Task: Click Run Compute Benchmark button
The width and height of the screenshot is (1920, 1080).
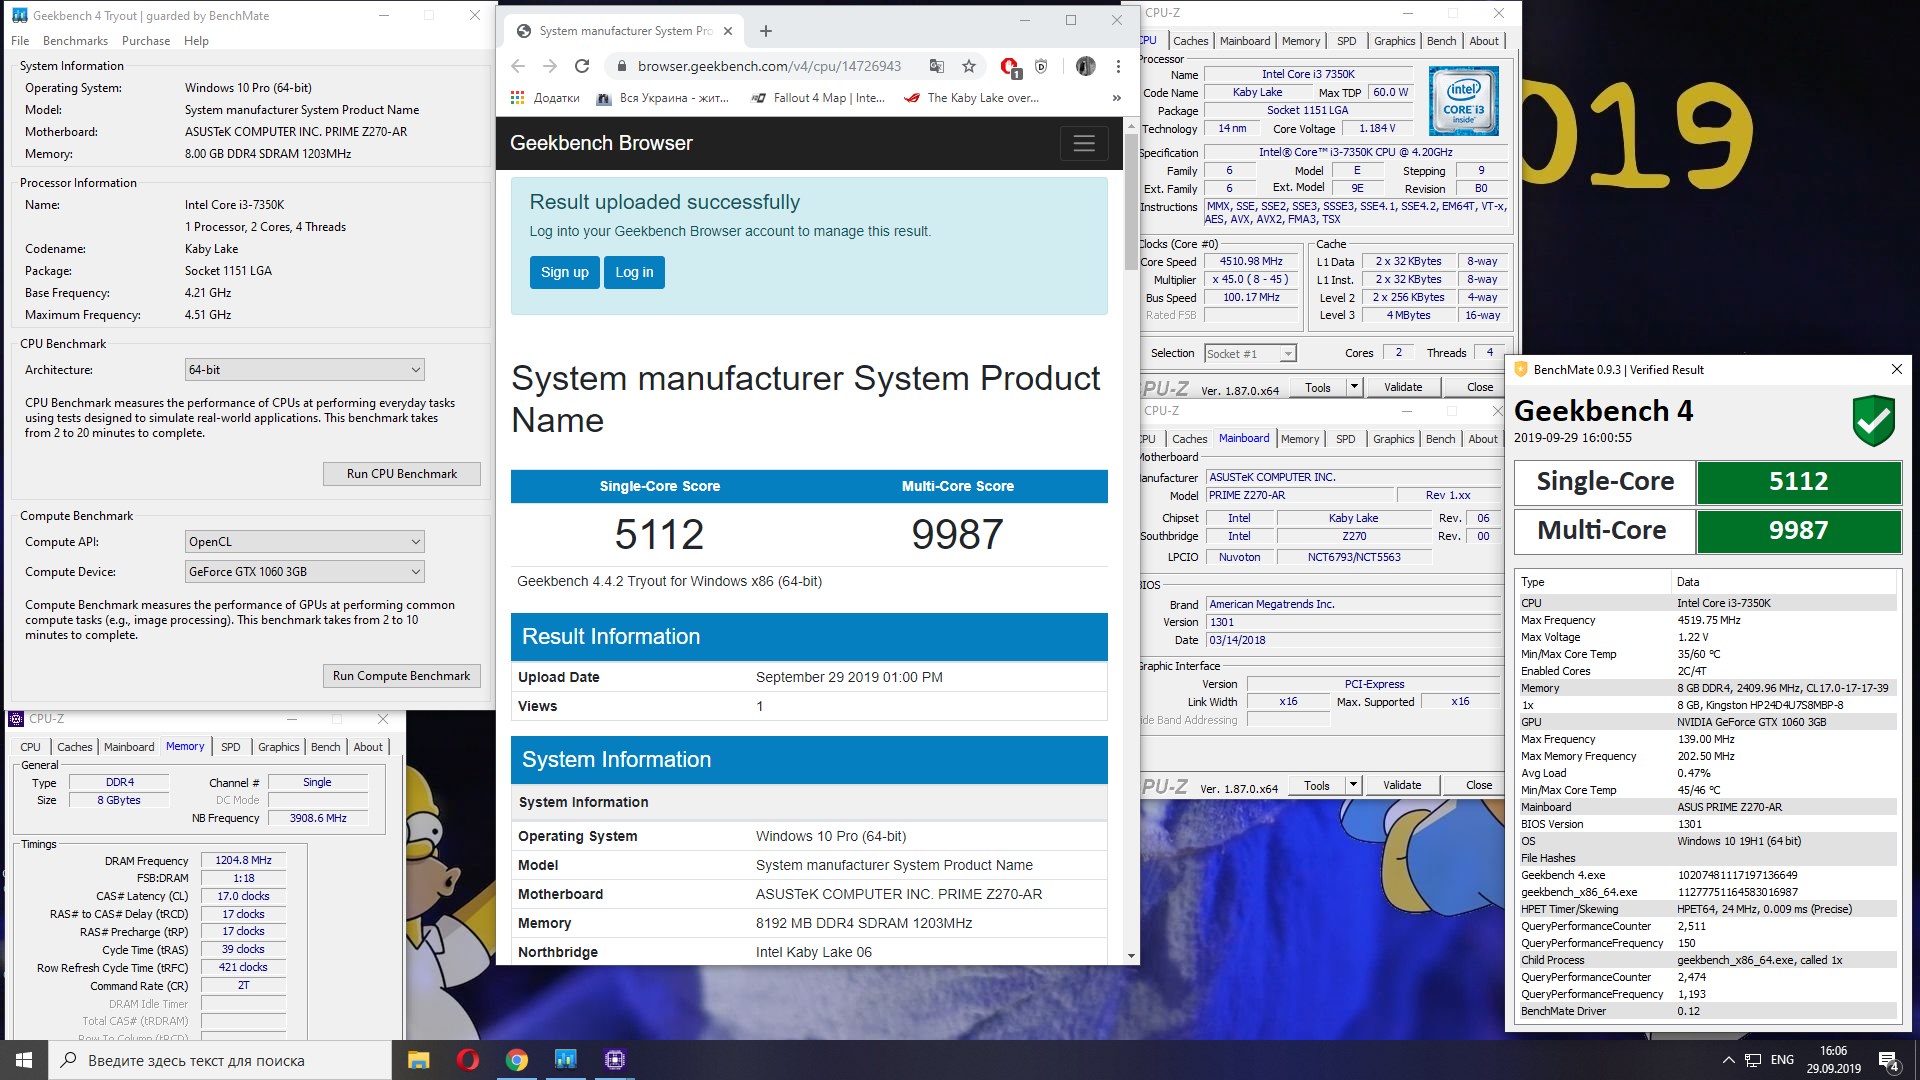Action: (402, 676)
